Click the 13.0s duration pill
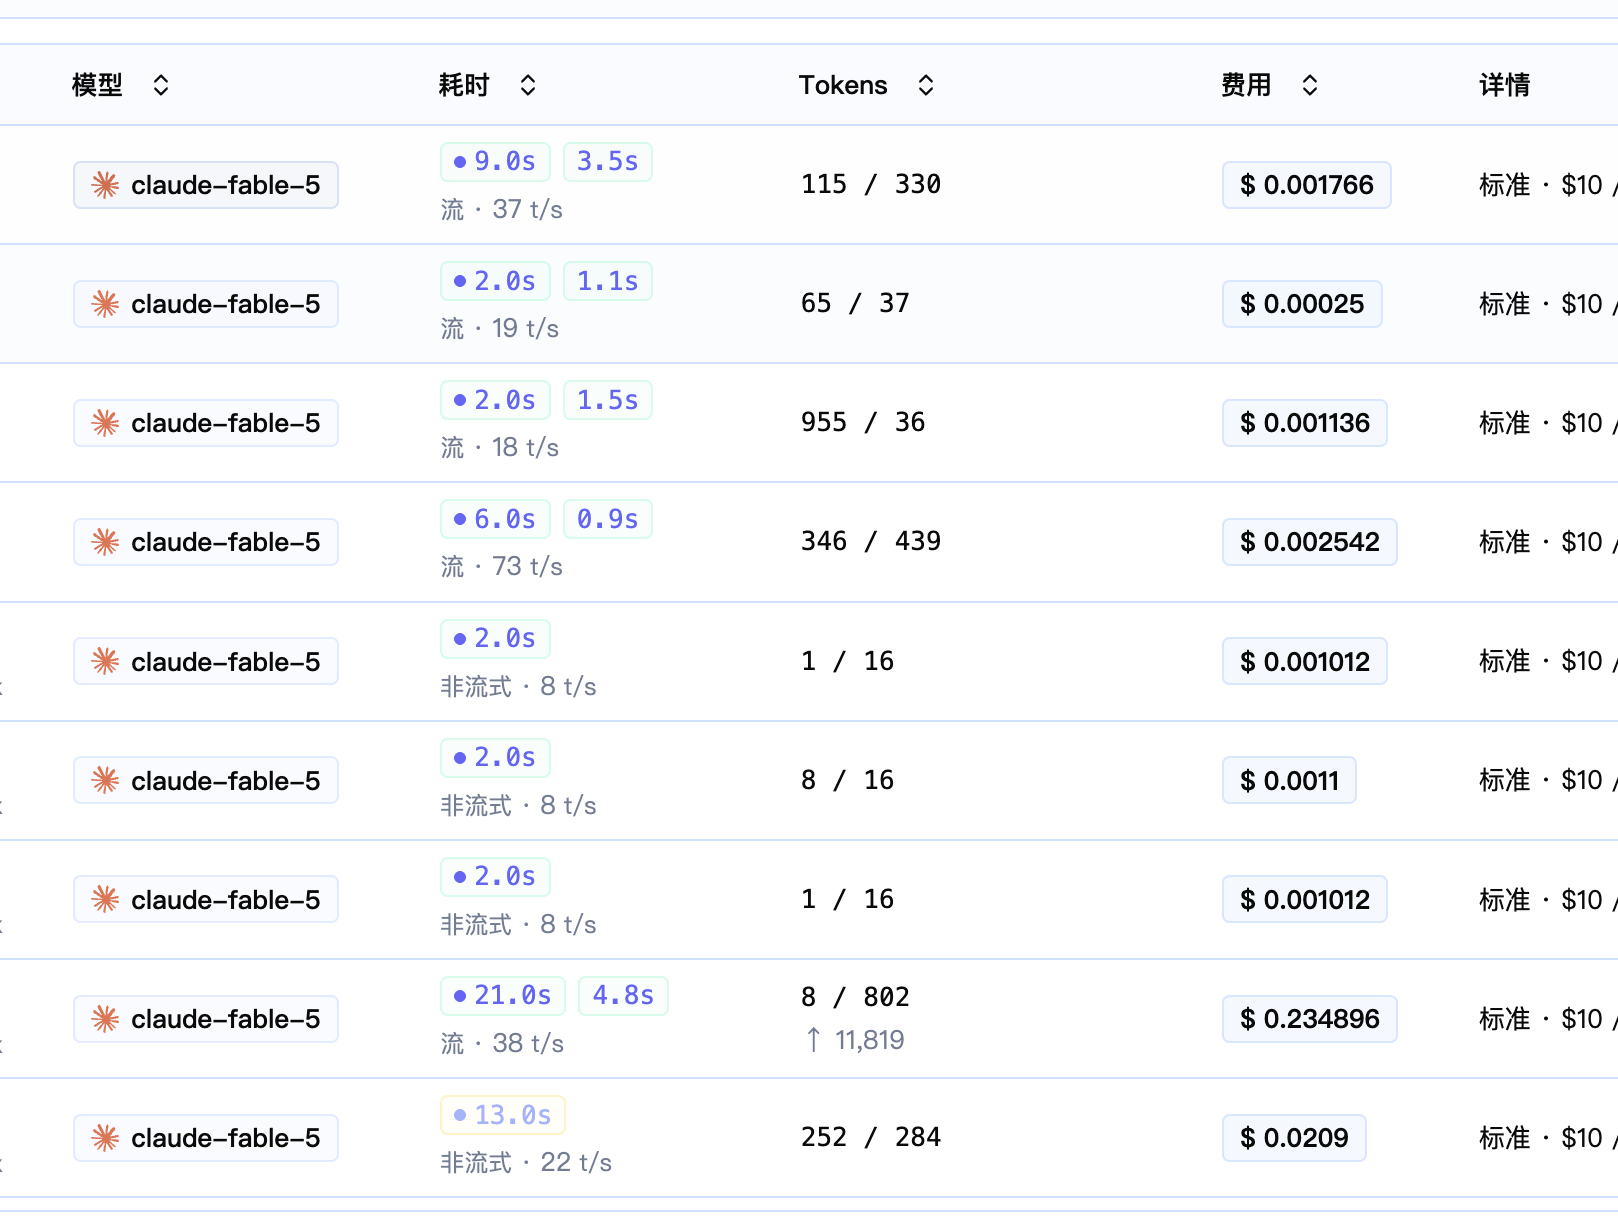 (x=503, y=1115)
